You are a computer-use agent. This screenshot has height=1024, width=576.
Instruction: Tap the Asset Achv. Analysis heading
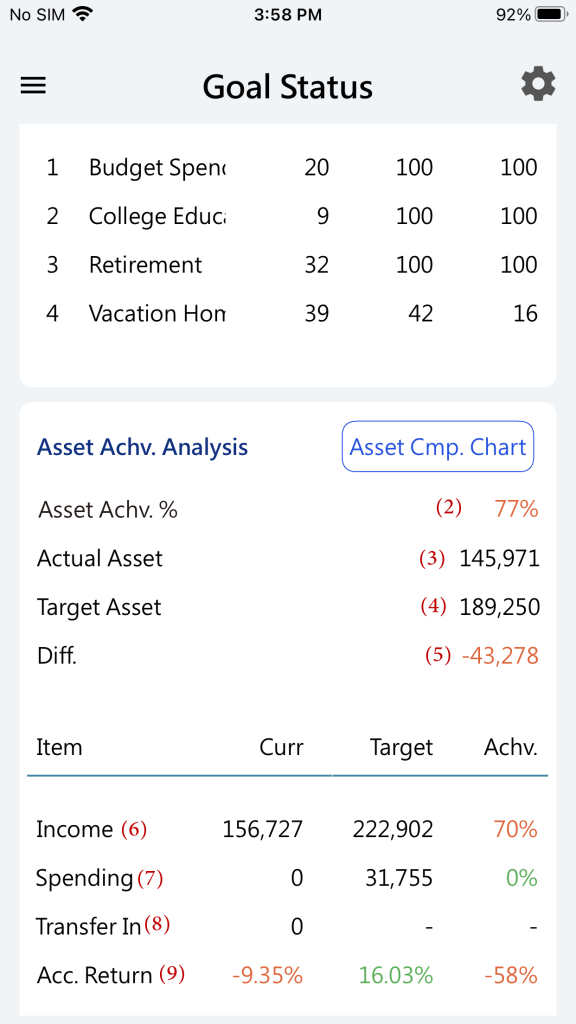pyautogui.click(x=142, y=447)
